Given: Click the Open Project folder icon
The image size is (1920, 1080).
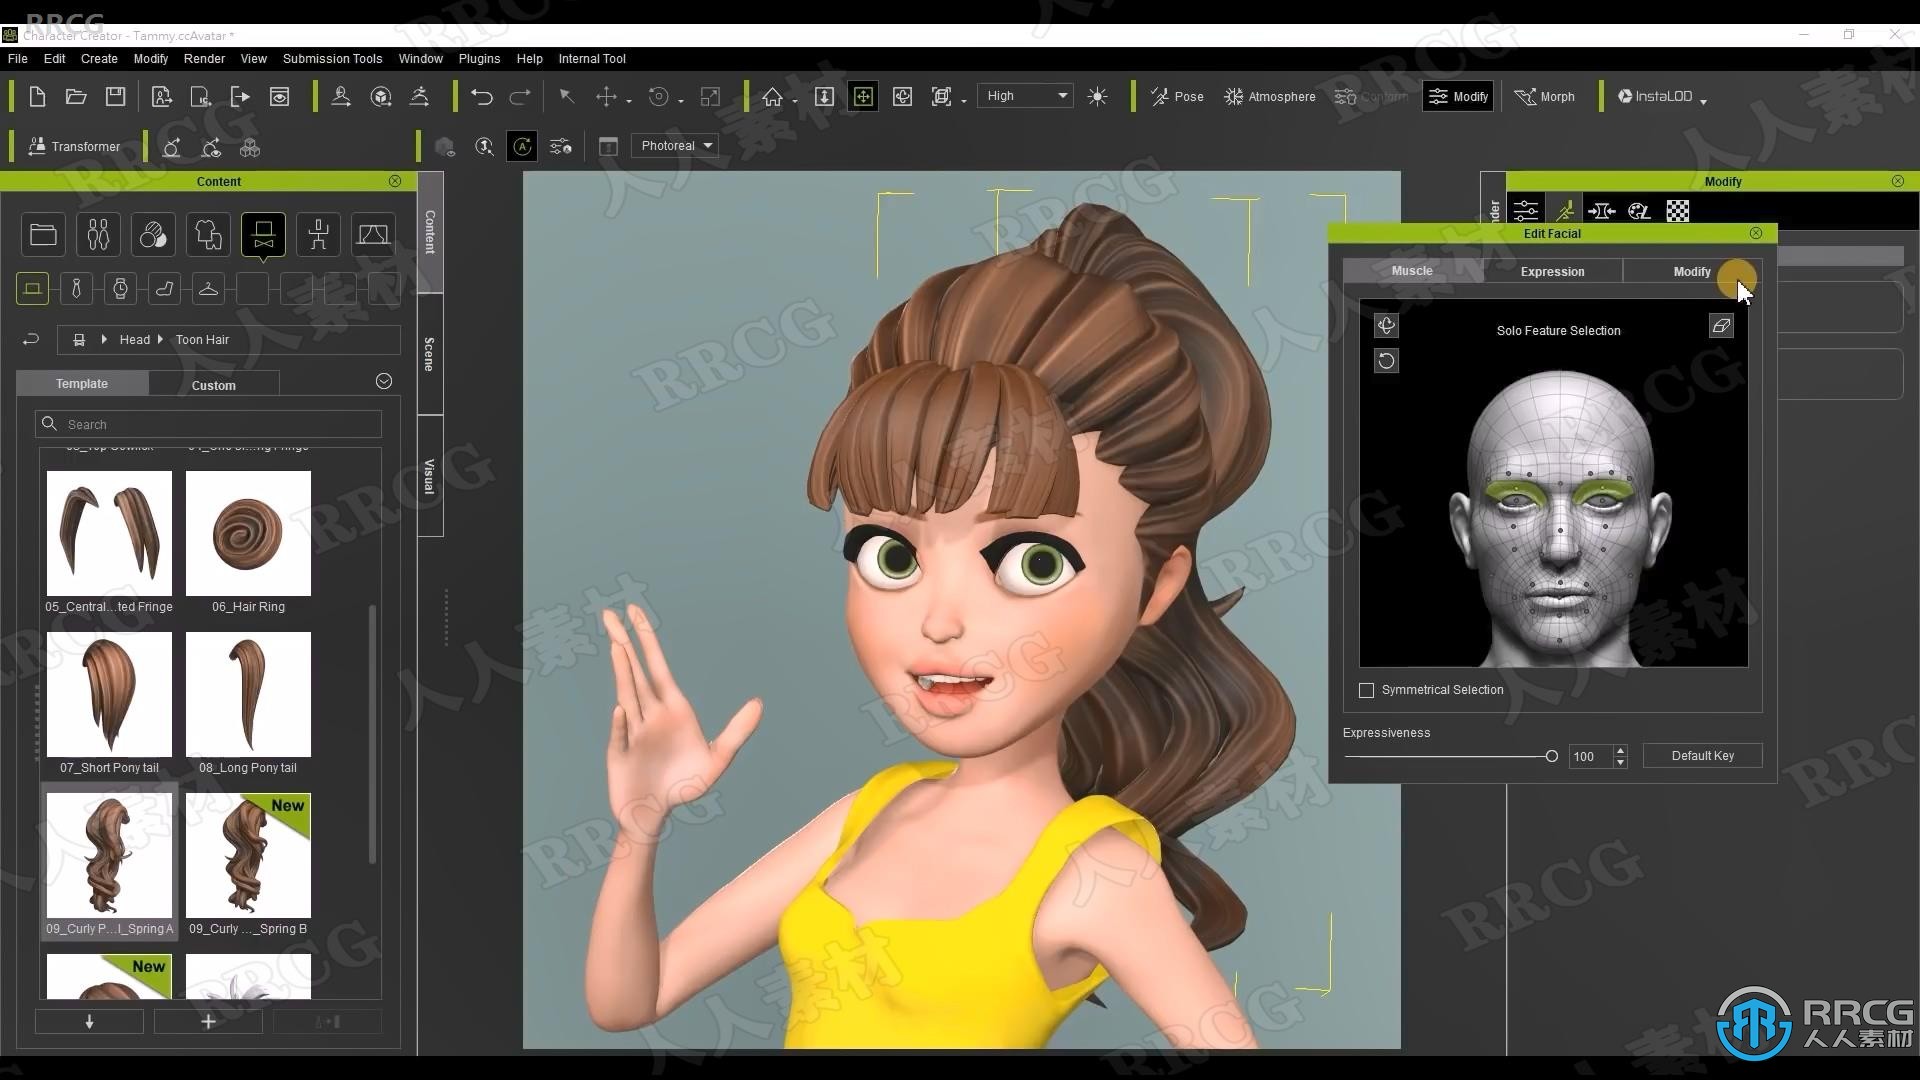Looking at the screenshot, I should point(76,96).
